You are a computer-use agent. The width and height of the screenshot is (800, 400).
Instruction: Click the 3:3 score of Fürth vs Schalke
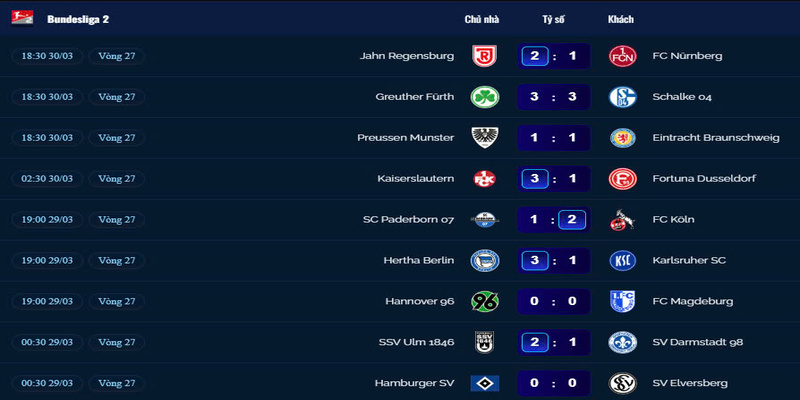[553, 97]
